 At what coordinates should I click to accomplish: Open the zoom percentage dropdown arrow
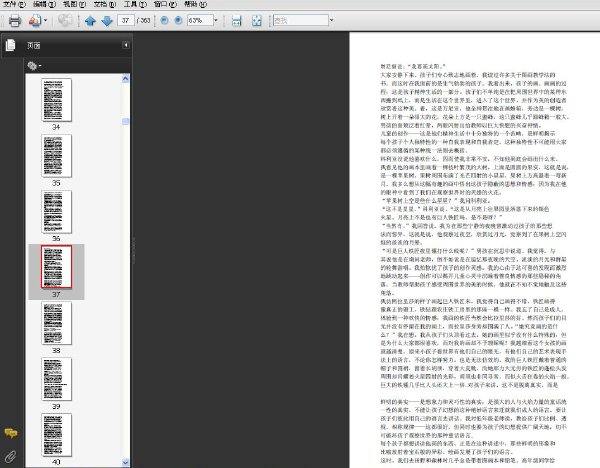pyautogui.click(x=216, y=20)
